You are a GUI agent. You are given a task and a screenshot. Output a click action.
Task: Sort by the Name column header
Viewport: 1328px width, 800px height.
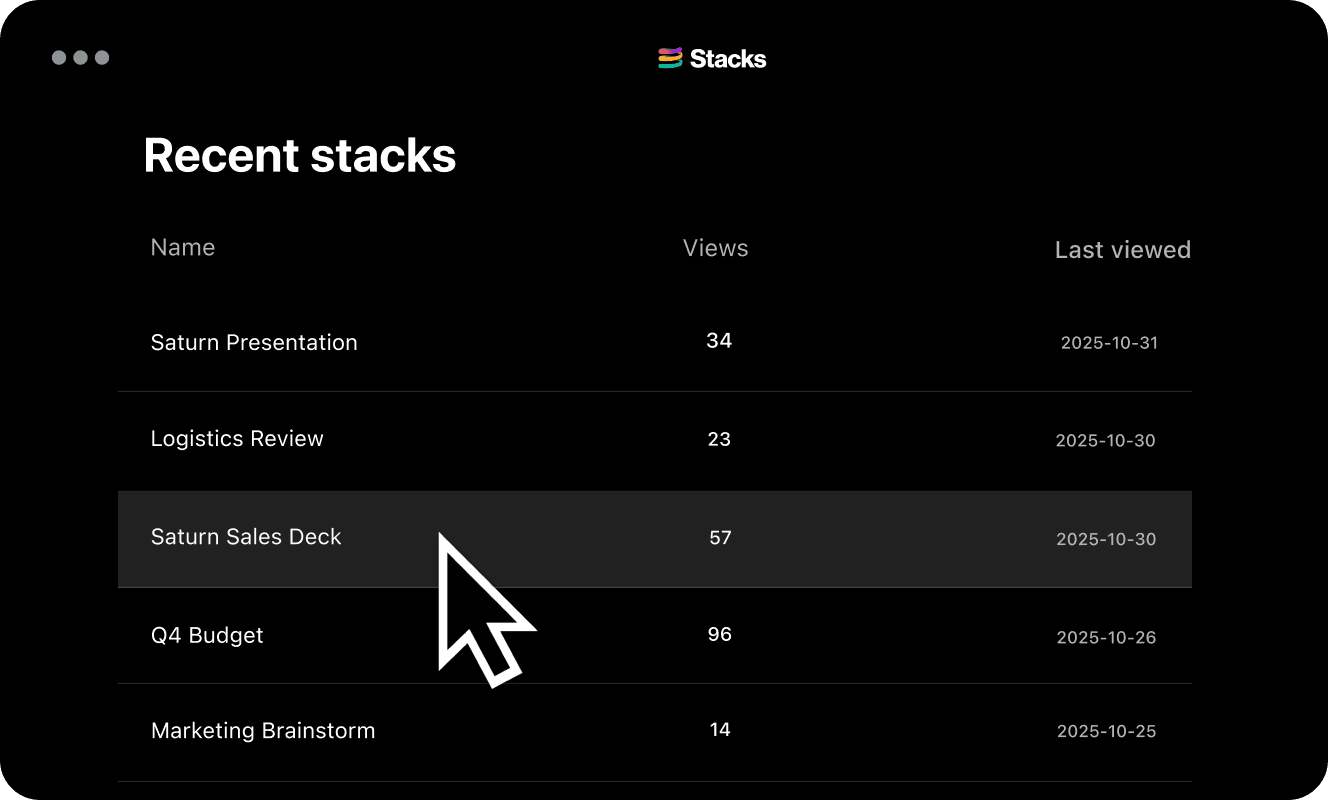point(182,247)
